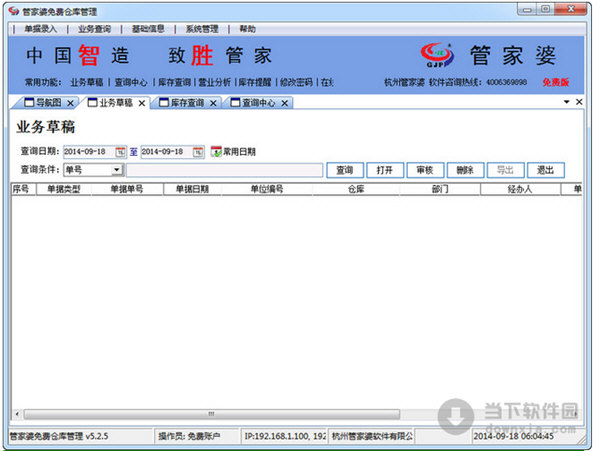Image resolution: width=600 pixels, height=451 pixels.
Task: Sort by the 单据日期 column header
Action: point(192,189)
